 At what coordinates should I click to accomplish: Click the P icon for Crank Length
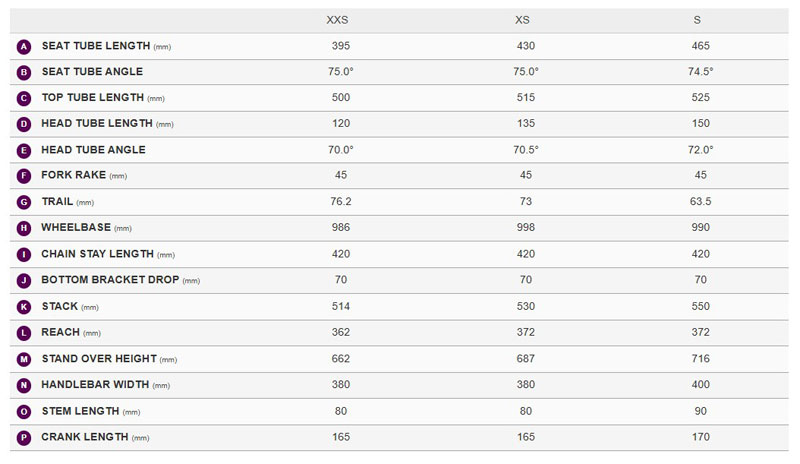click(25, 437)
